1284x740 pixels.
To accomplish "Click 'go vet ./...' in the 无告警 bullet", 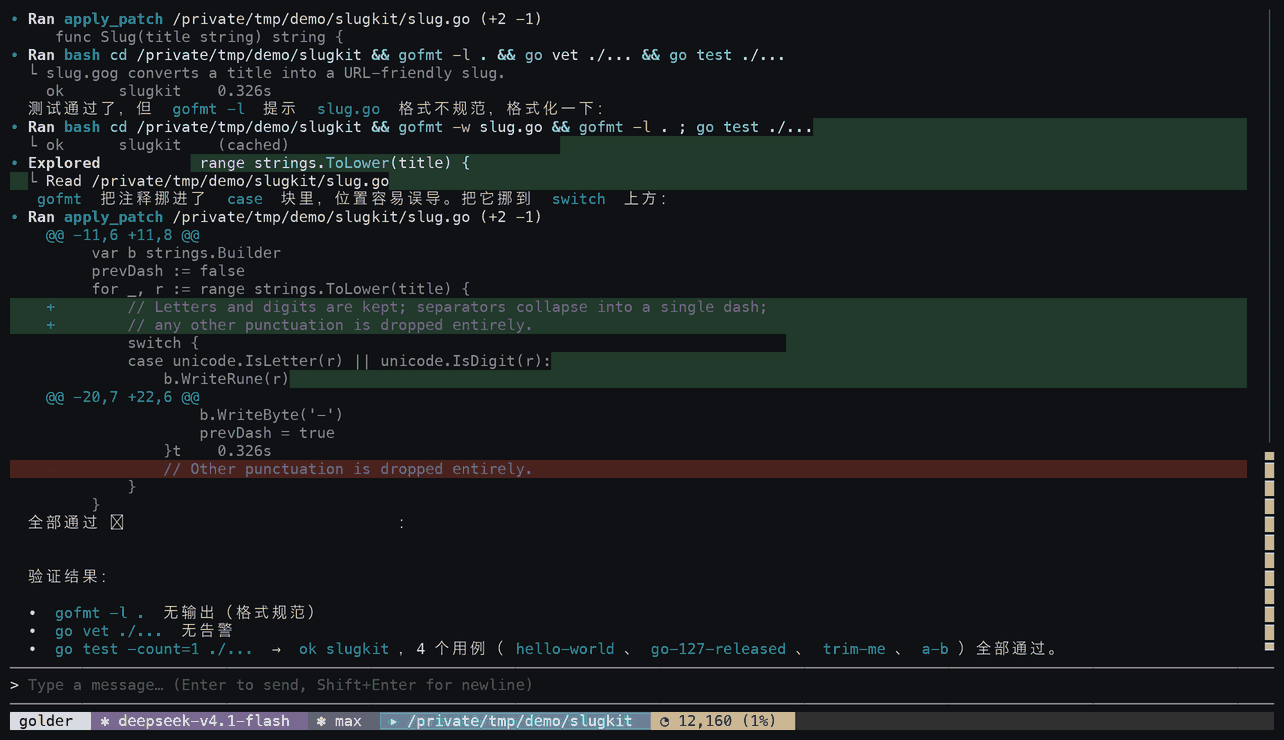I will (x=109, y=631).
